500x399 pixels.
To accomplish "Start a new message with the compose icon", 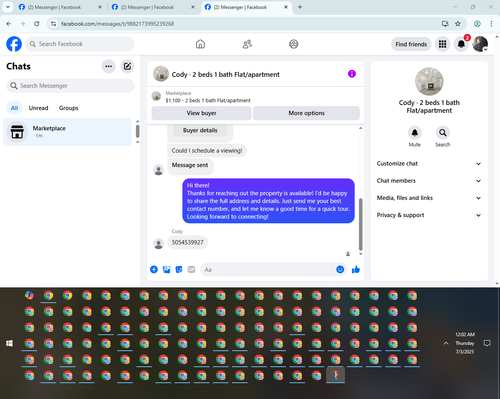I will 127,66.
